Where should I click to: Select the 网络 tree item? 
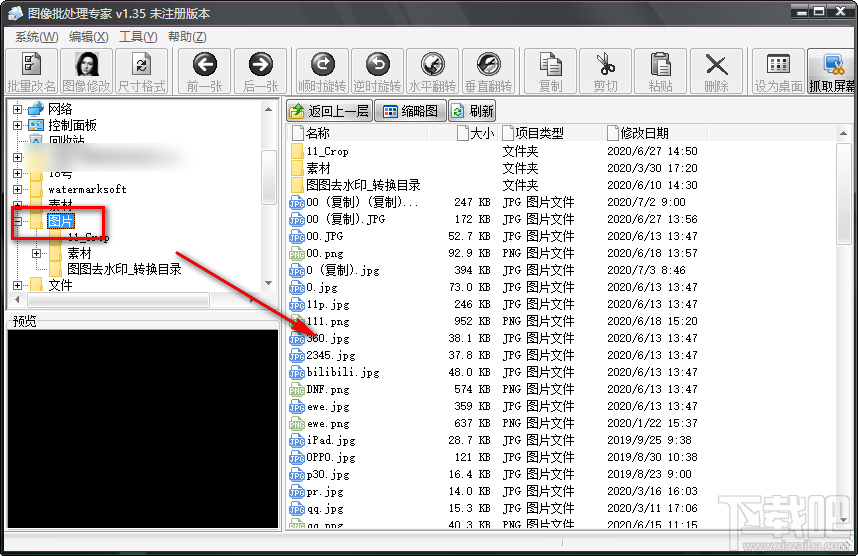coord(60,109)
